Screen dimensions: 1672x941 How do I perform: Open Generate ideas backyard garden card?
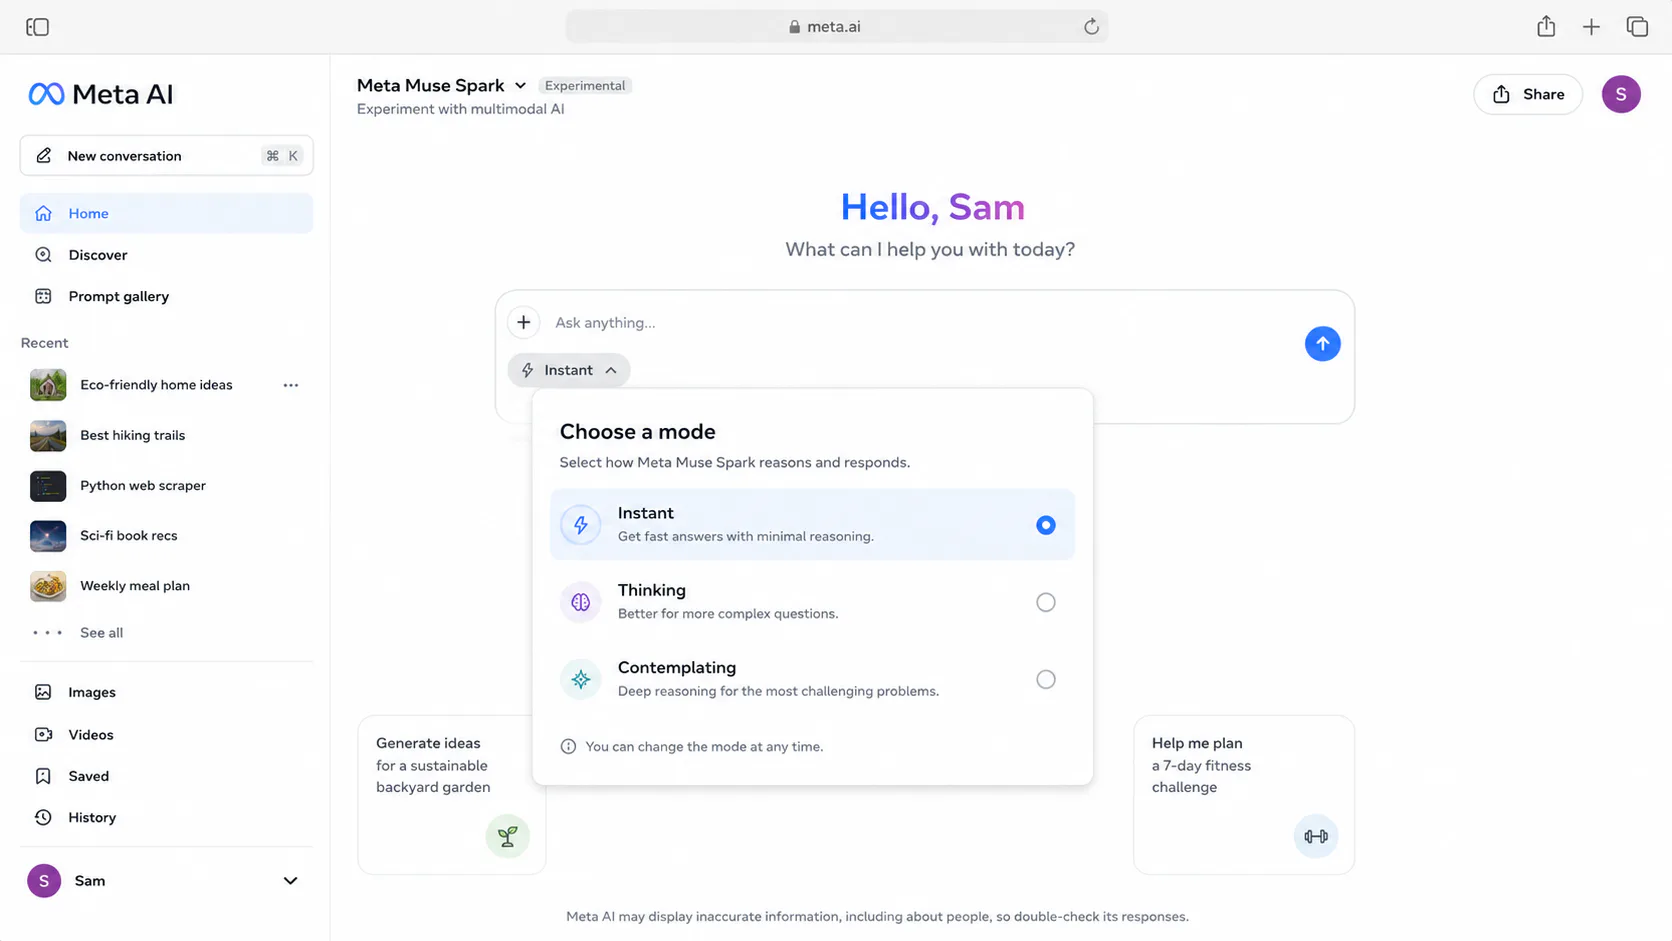point(452,795)
